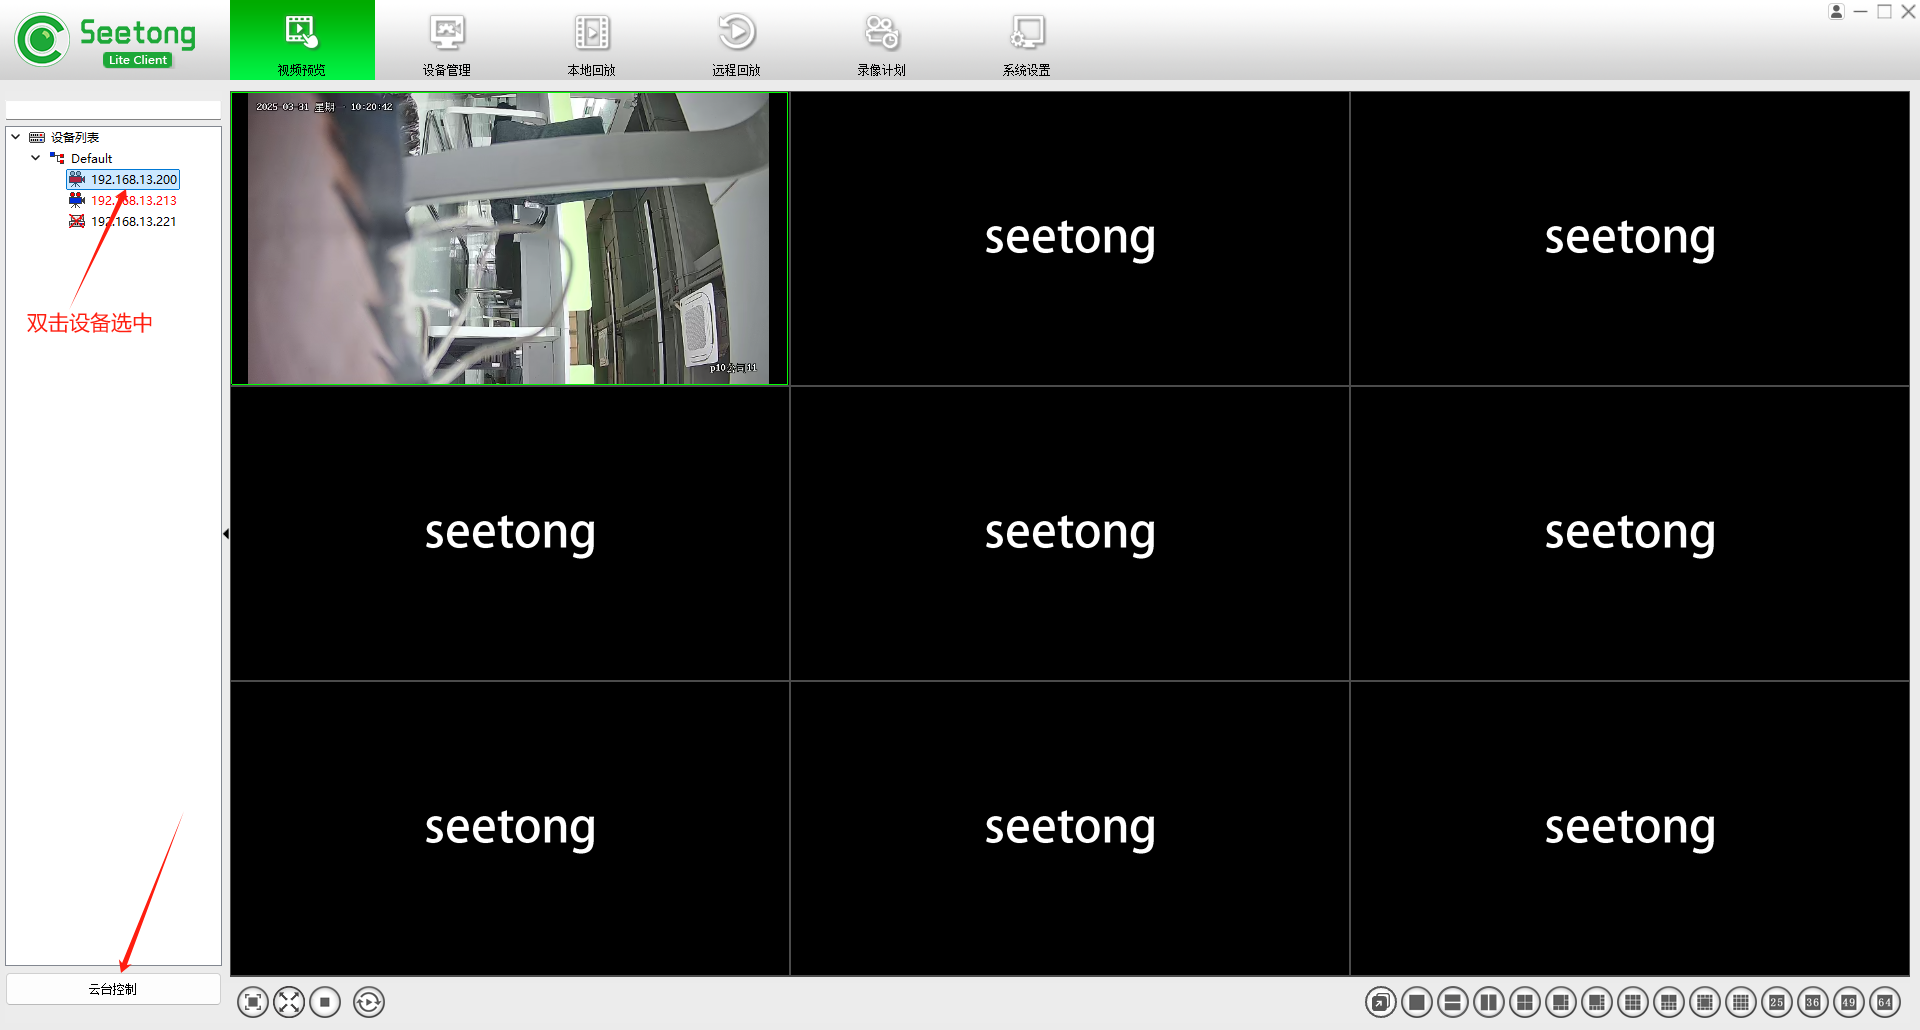Switch to 25-window layout
The height and width of the screenshot is (1030, 1920).
point(1777,1002)
